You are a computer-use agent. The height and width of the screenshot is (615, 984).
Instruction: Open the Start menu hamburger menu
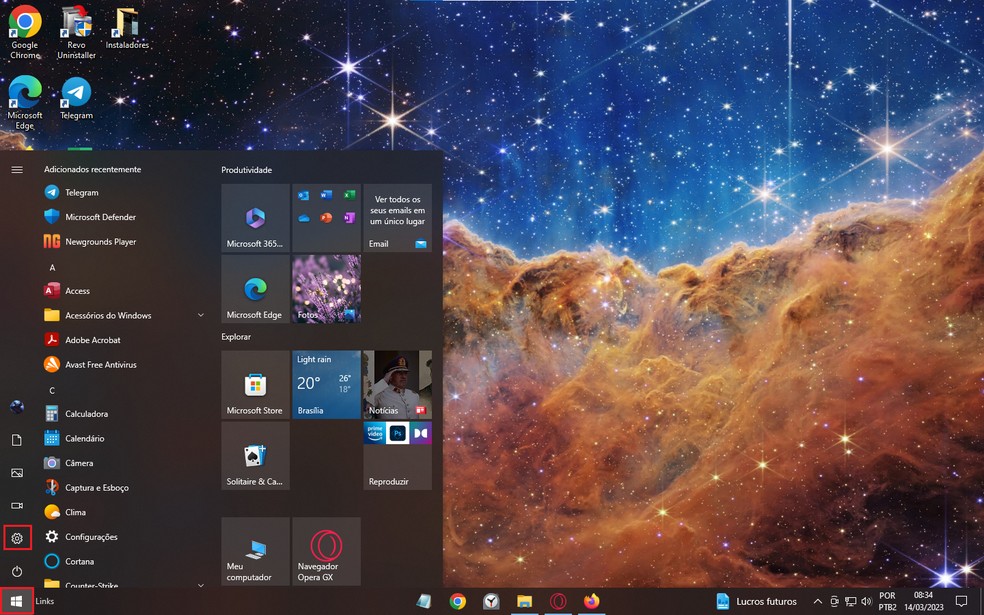(x=16, y=169)
